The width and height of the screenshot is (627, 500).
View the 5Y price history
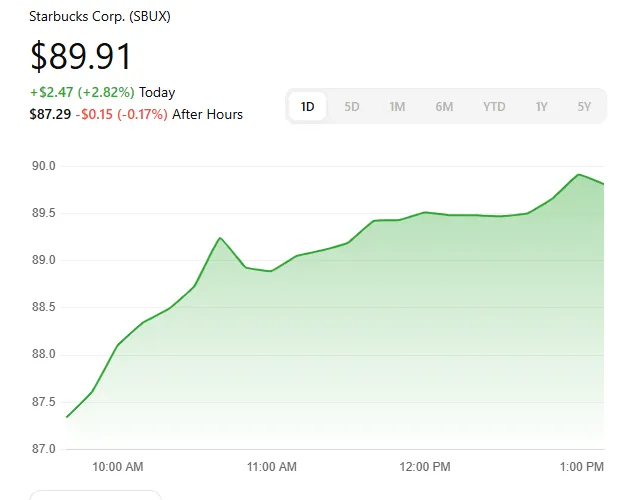point(584,106)
